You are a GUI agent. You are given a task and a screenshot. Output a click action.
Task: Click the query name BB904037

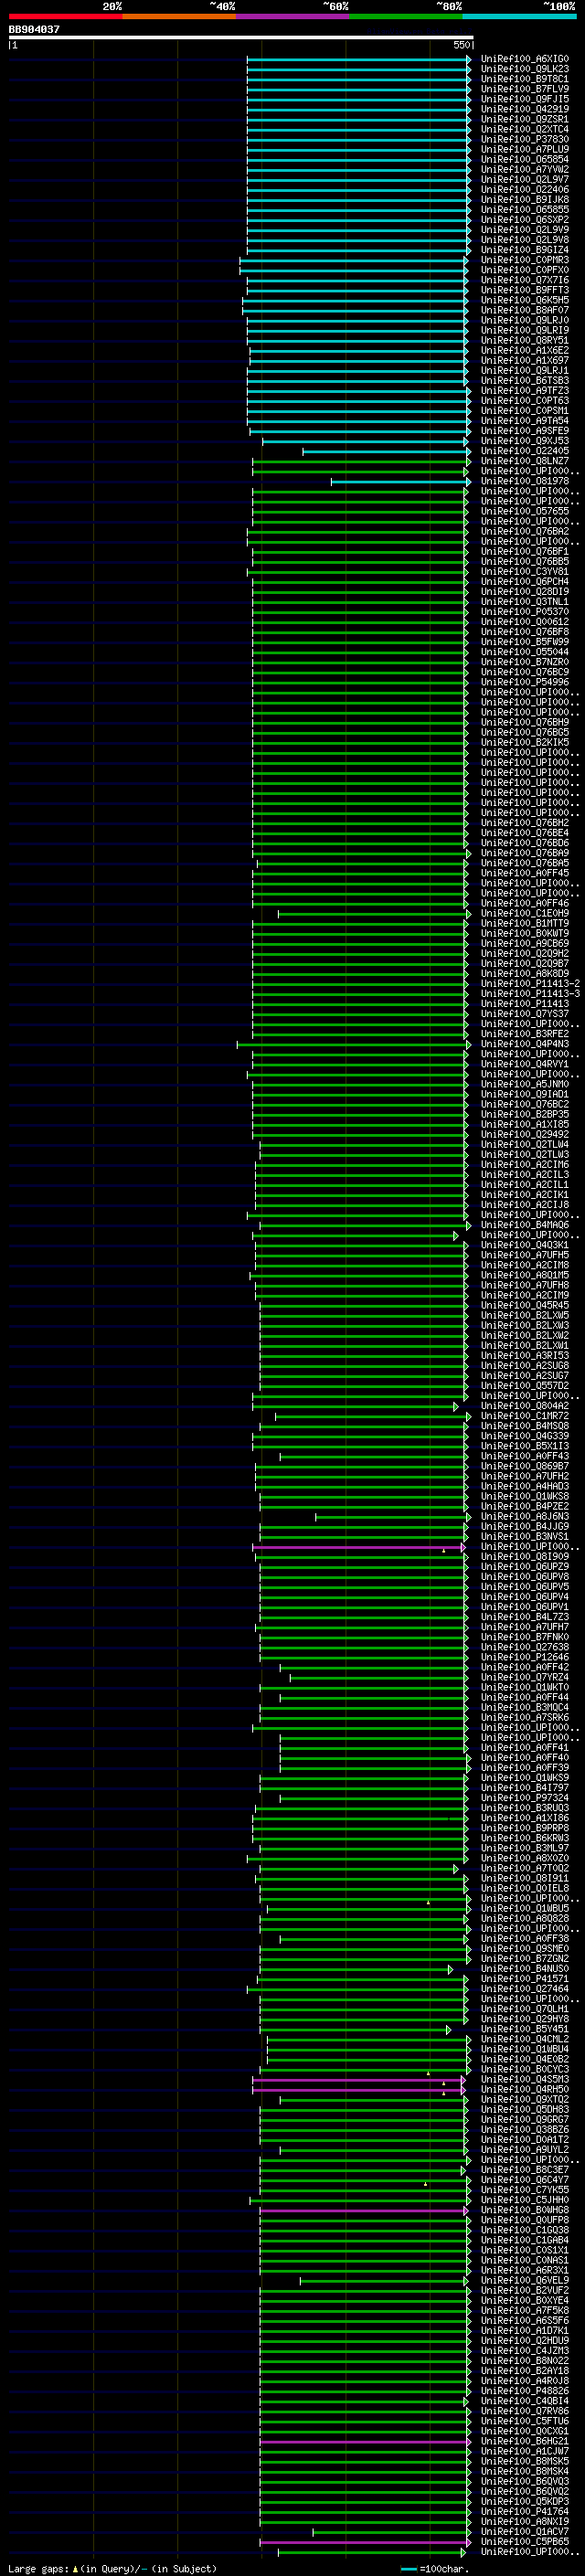tap(34, 30)
